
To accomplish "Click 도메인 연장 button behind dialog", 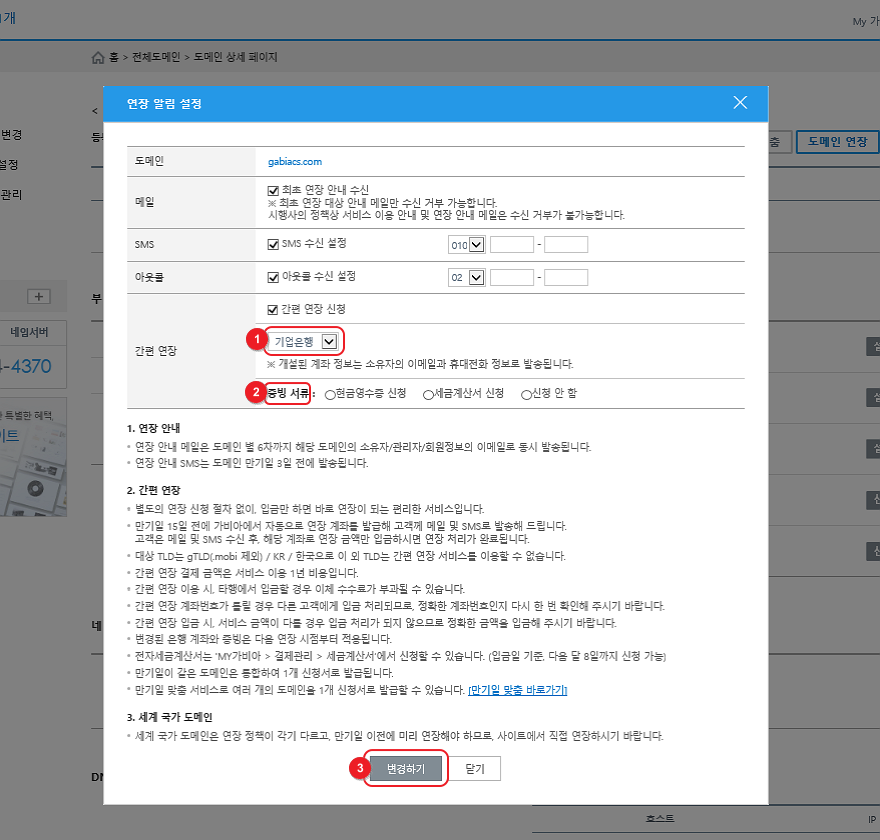I will click(837, 142).
